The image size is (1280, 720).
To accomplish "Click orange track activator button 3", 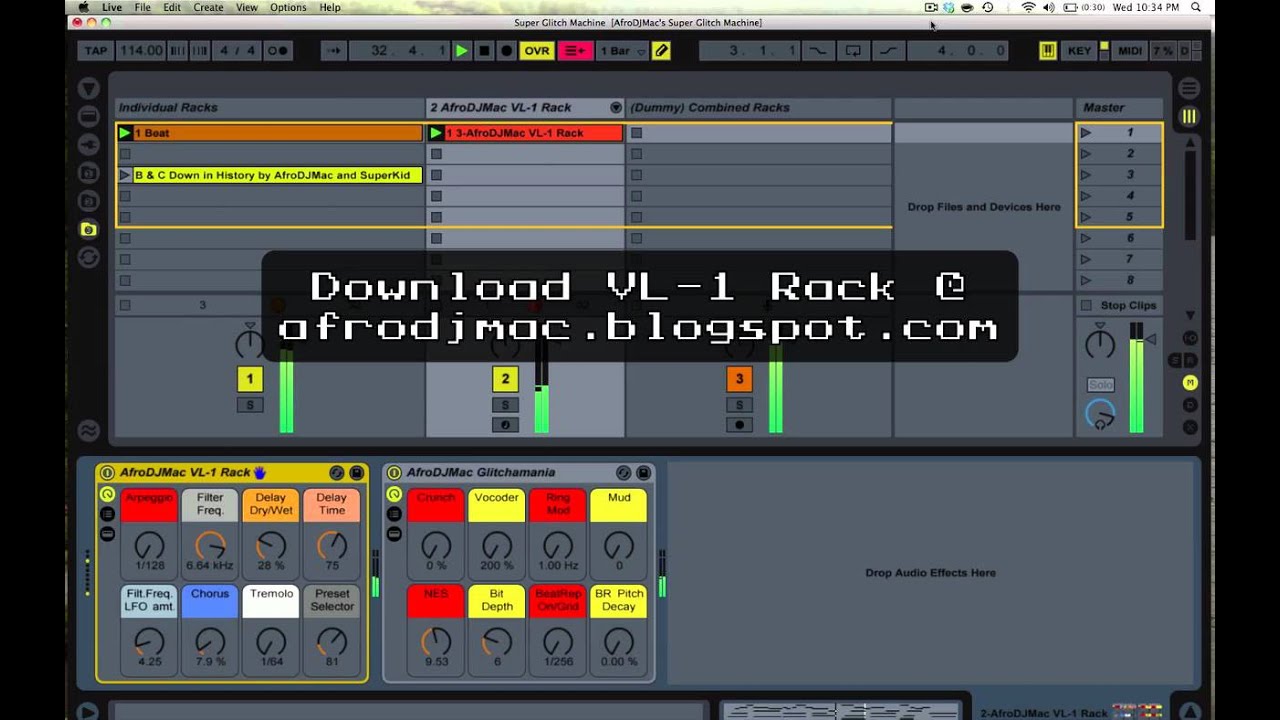I will click(739, 379).
